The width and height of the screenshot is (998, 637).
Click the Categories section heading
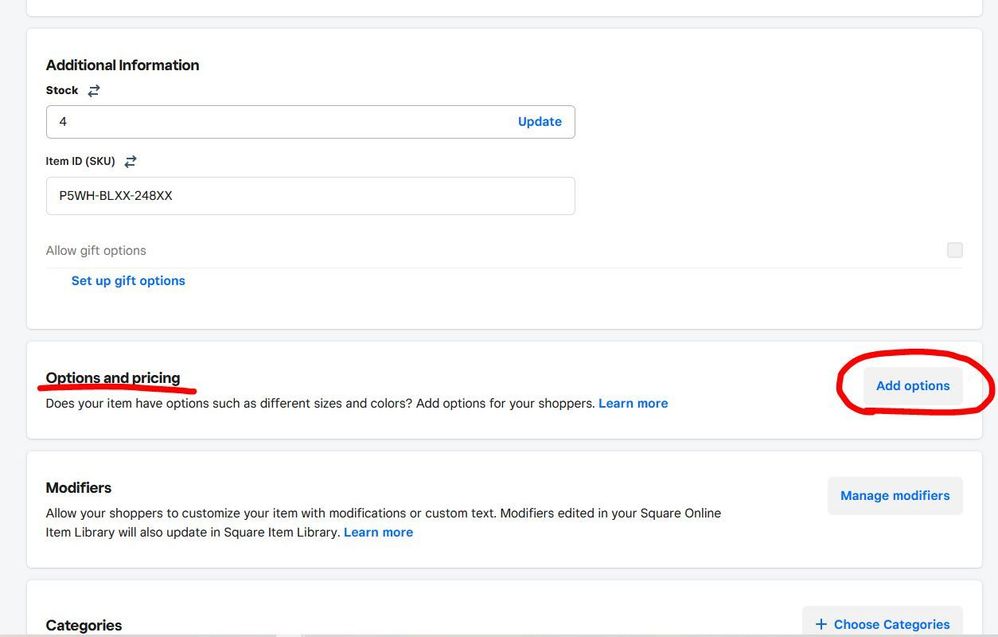(84, 625)
